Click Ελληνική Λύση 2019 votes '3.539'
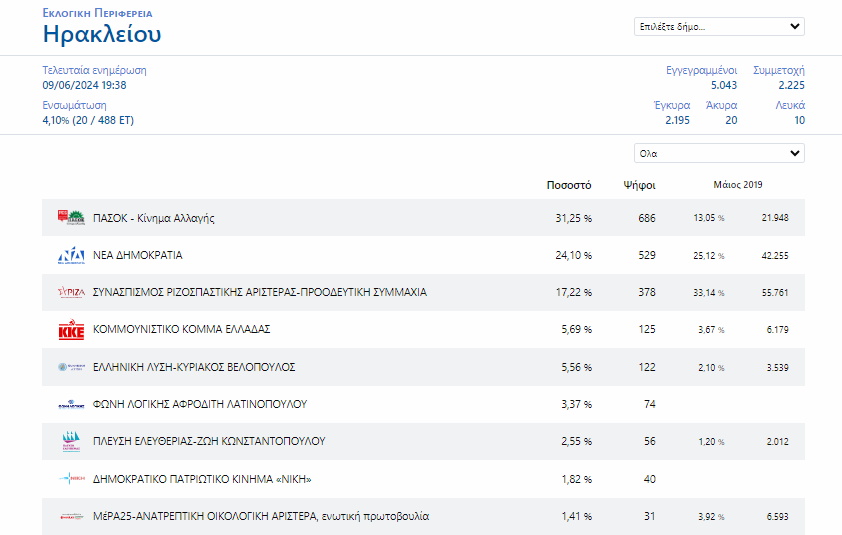 778,368
